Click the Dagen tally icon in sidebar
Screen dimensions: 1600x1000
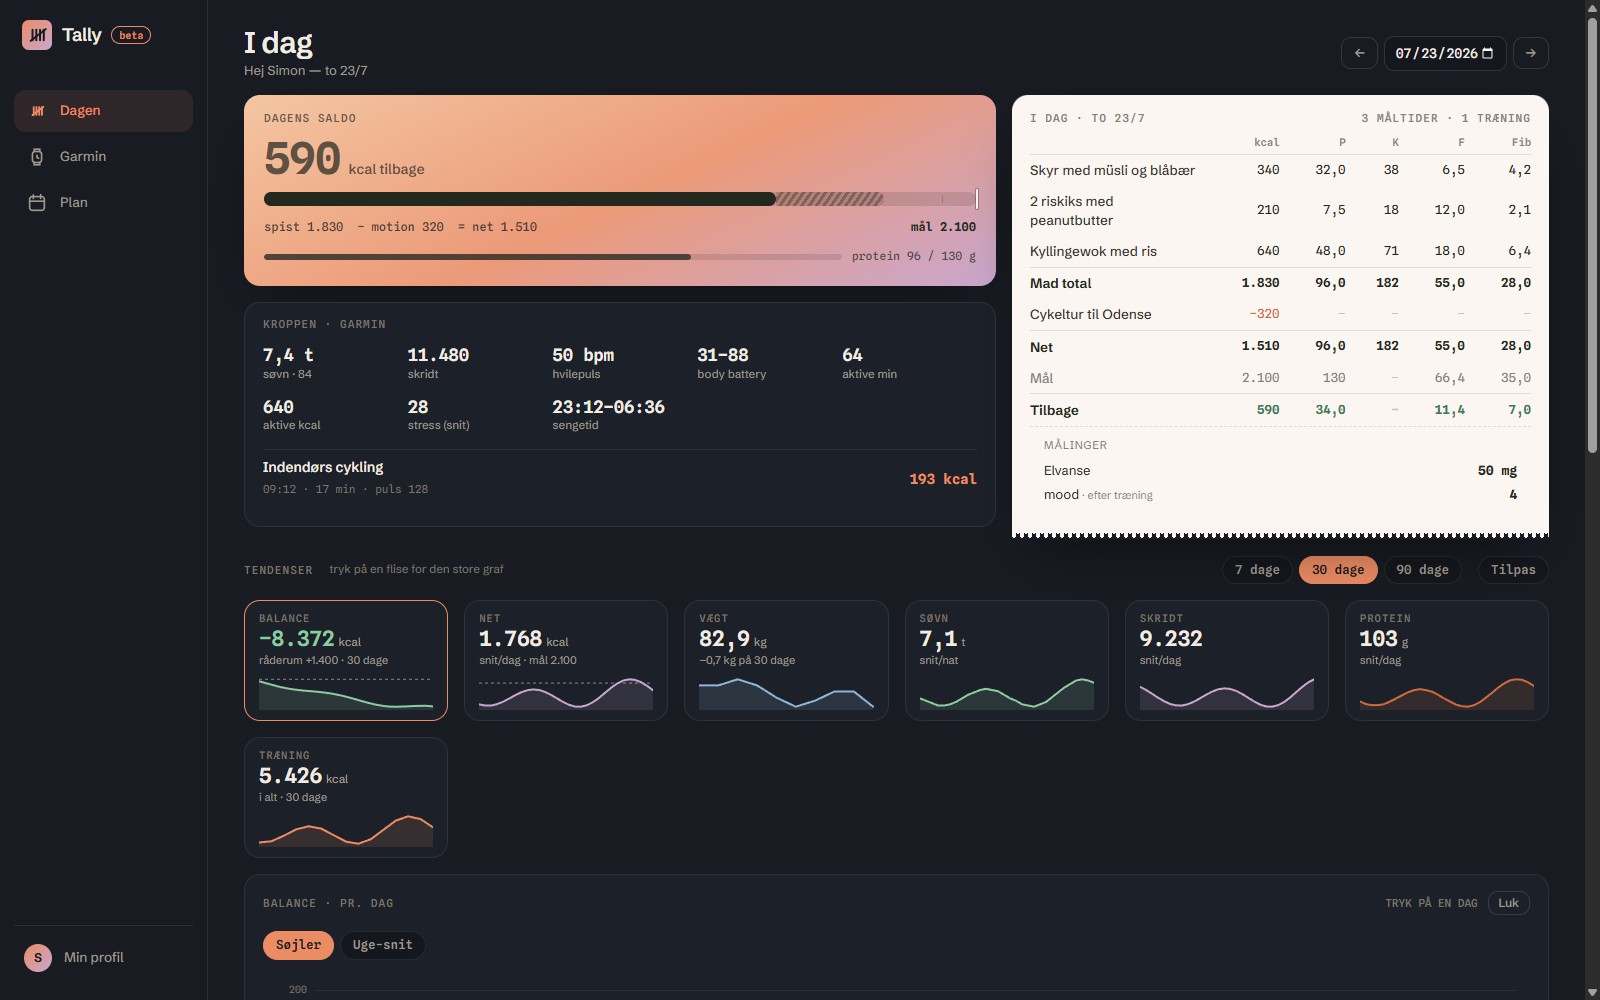(x=38, y=111)
